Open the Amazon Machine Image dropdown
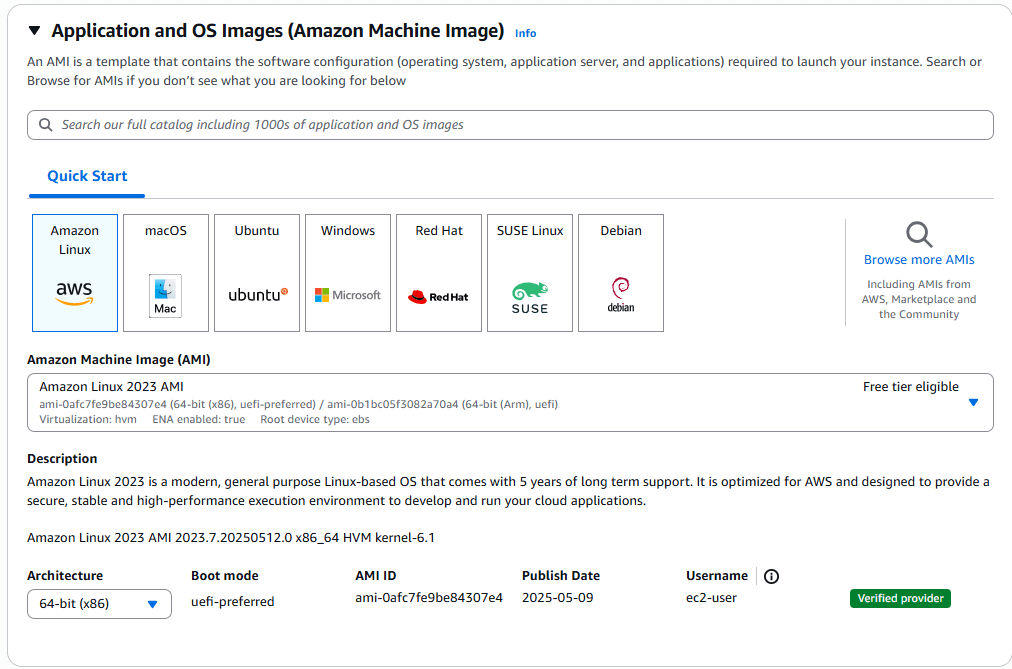Image resolution: width=1012 pixels, height=669 pixels. (972, 402)
